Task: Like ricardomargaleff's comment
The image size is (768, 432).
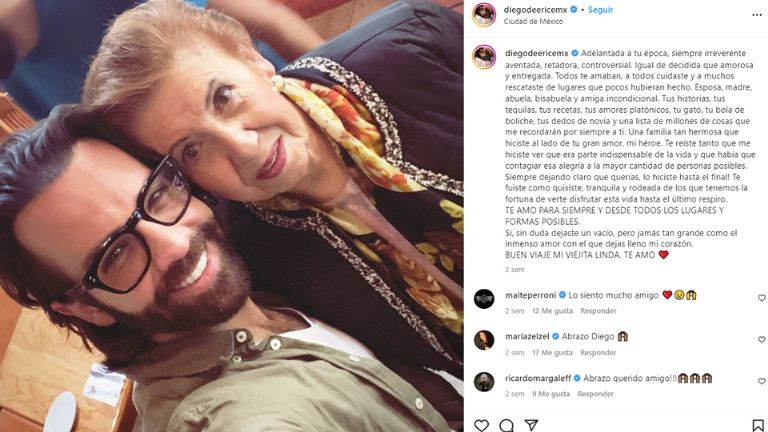Action: pyautogui.click(x=761, y=380)
